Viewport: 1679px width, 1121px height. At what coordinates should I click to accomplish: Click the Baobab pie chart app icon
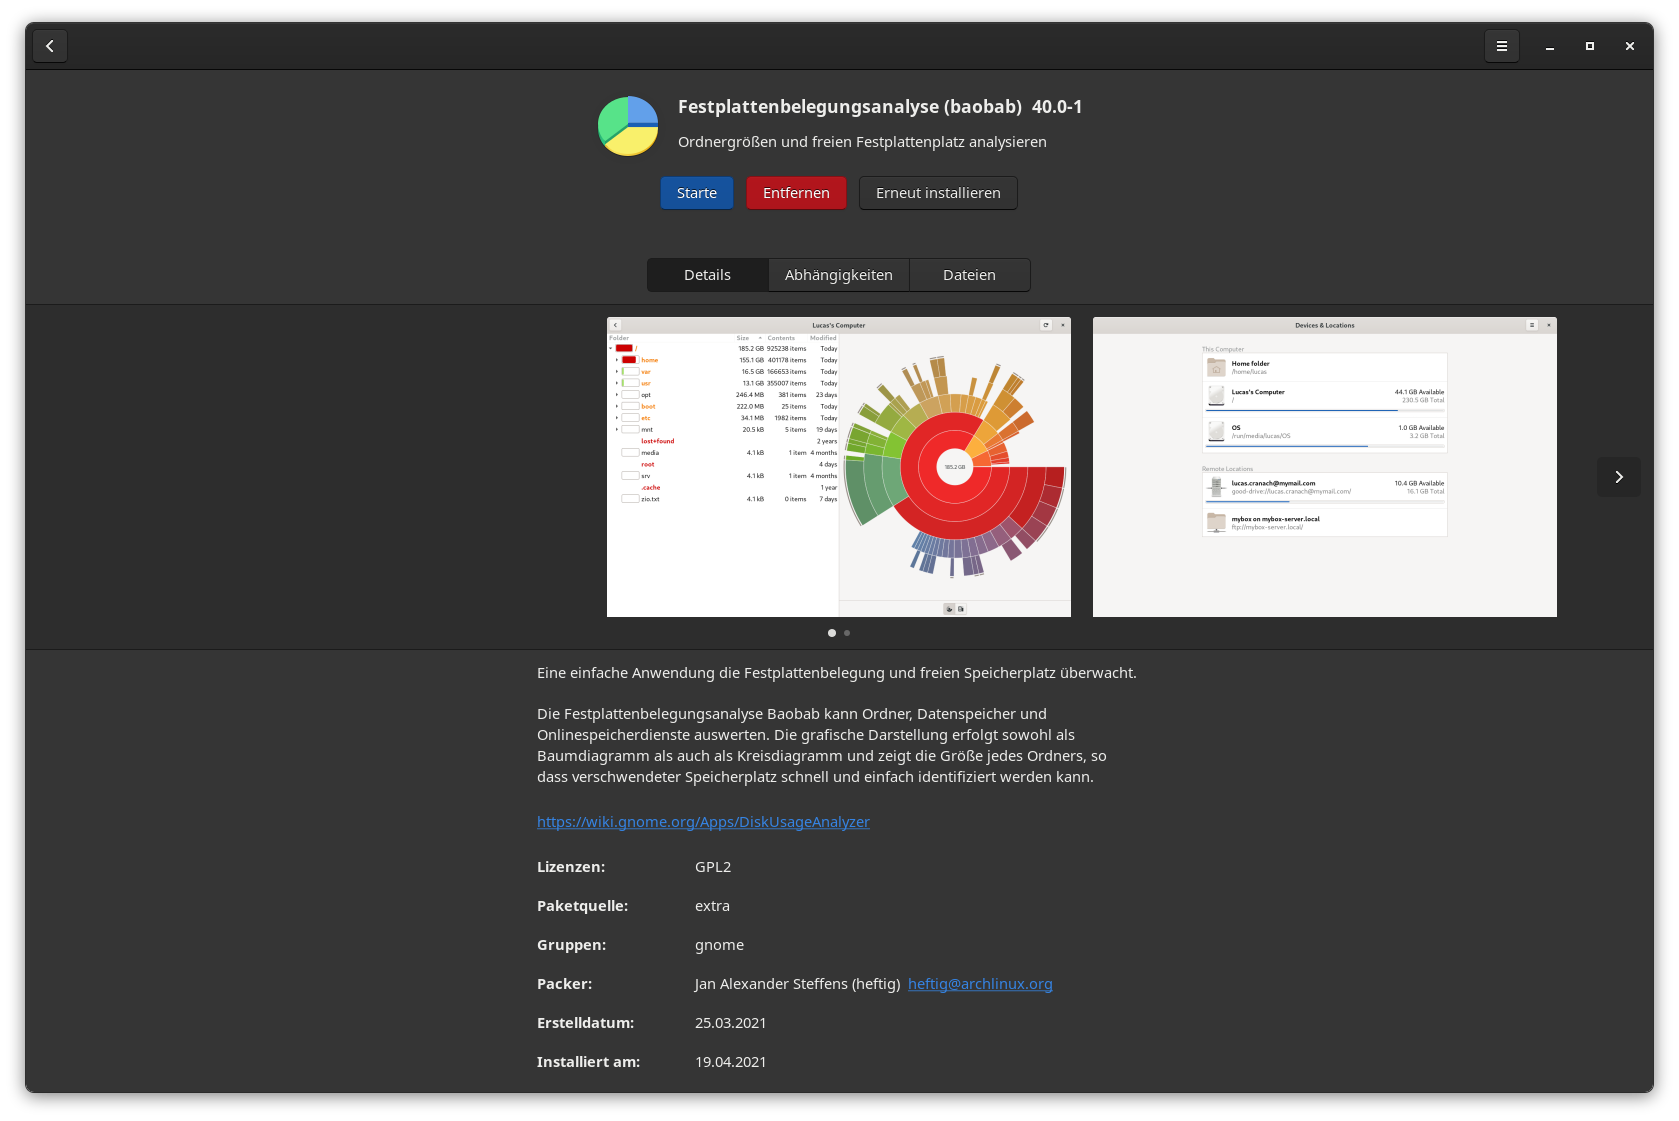(628, 126)
